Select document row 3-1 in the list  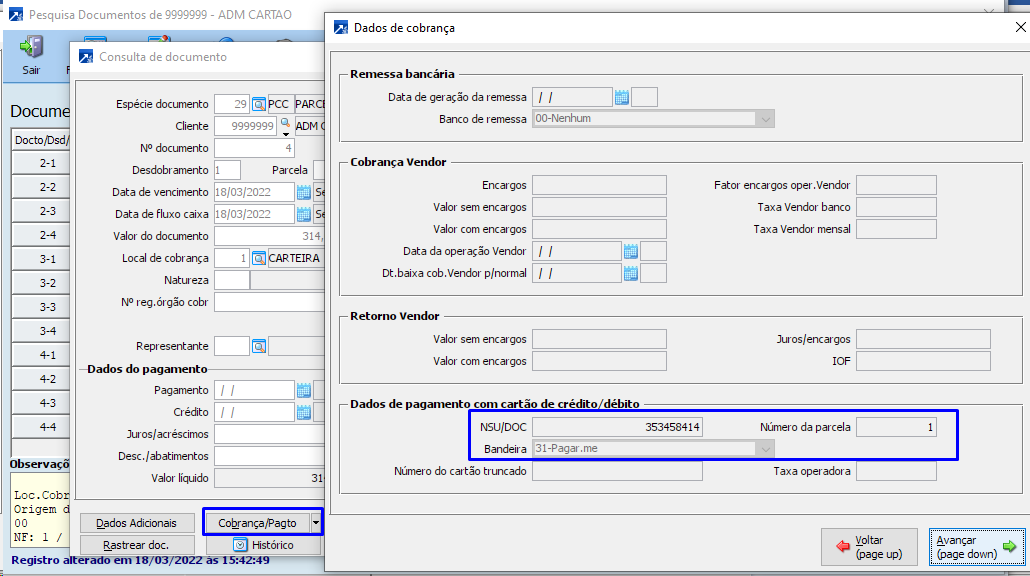47,259
